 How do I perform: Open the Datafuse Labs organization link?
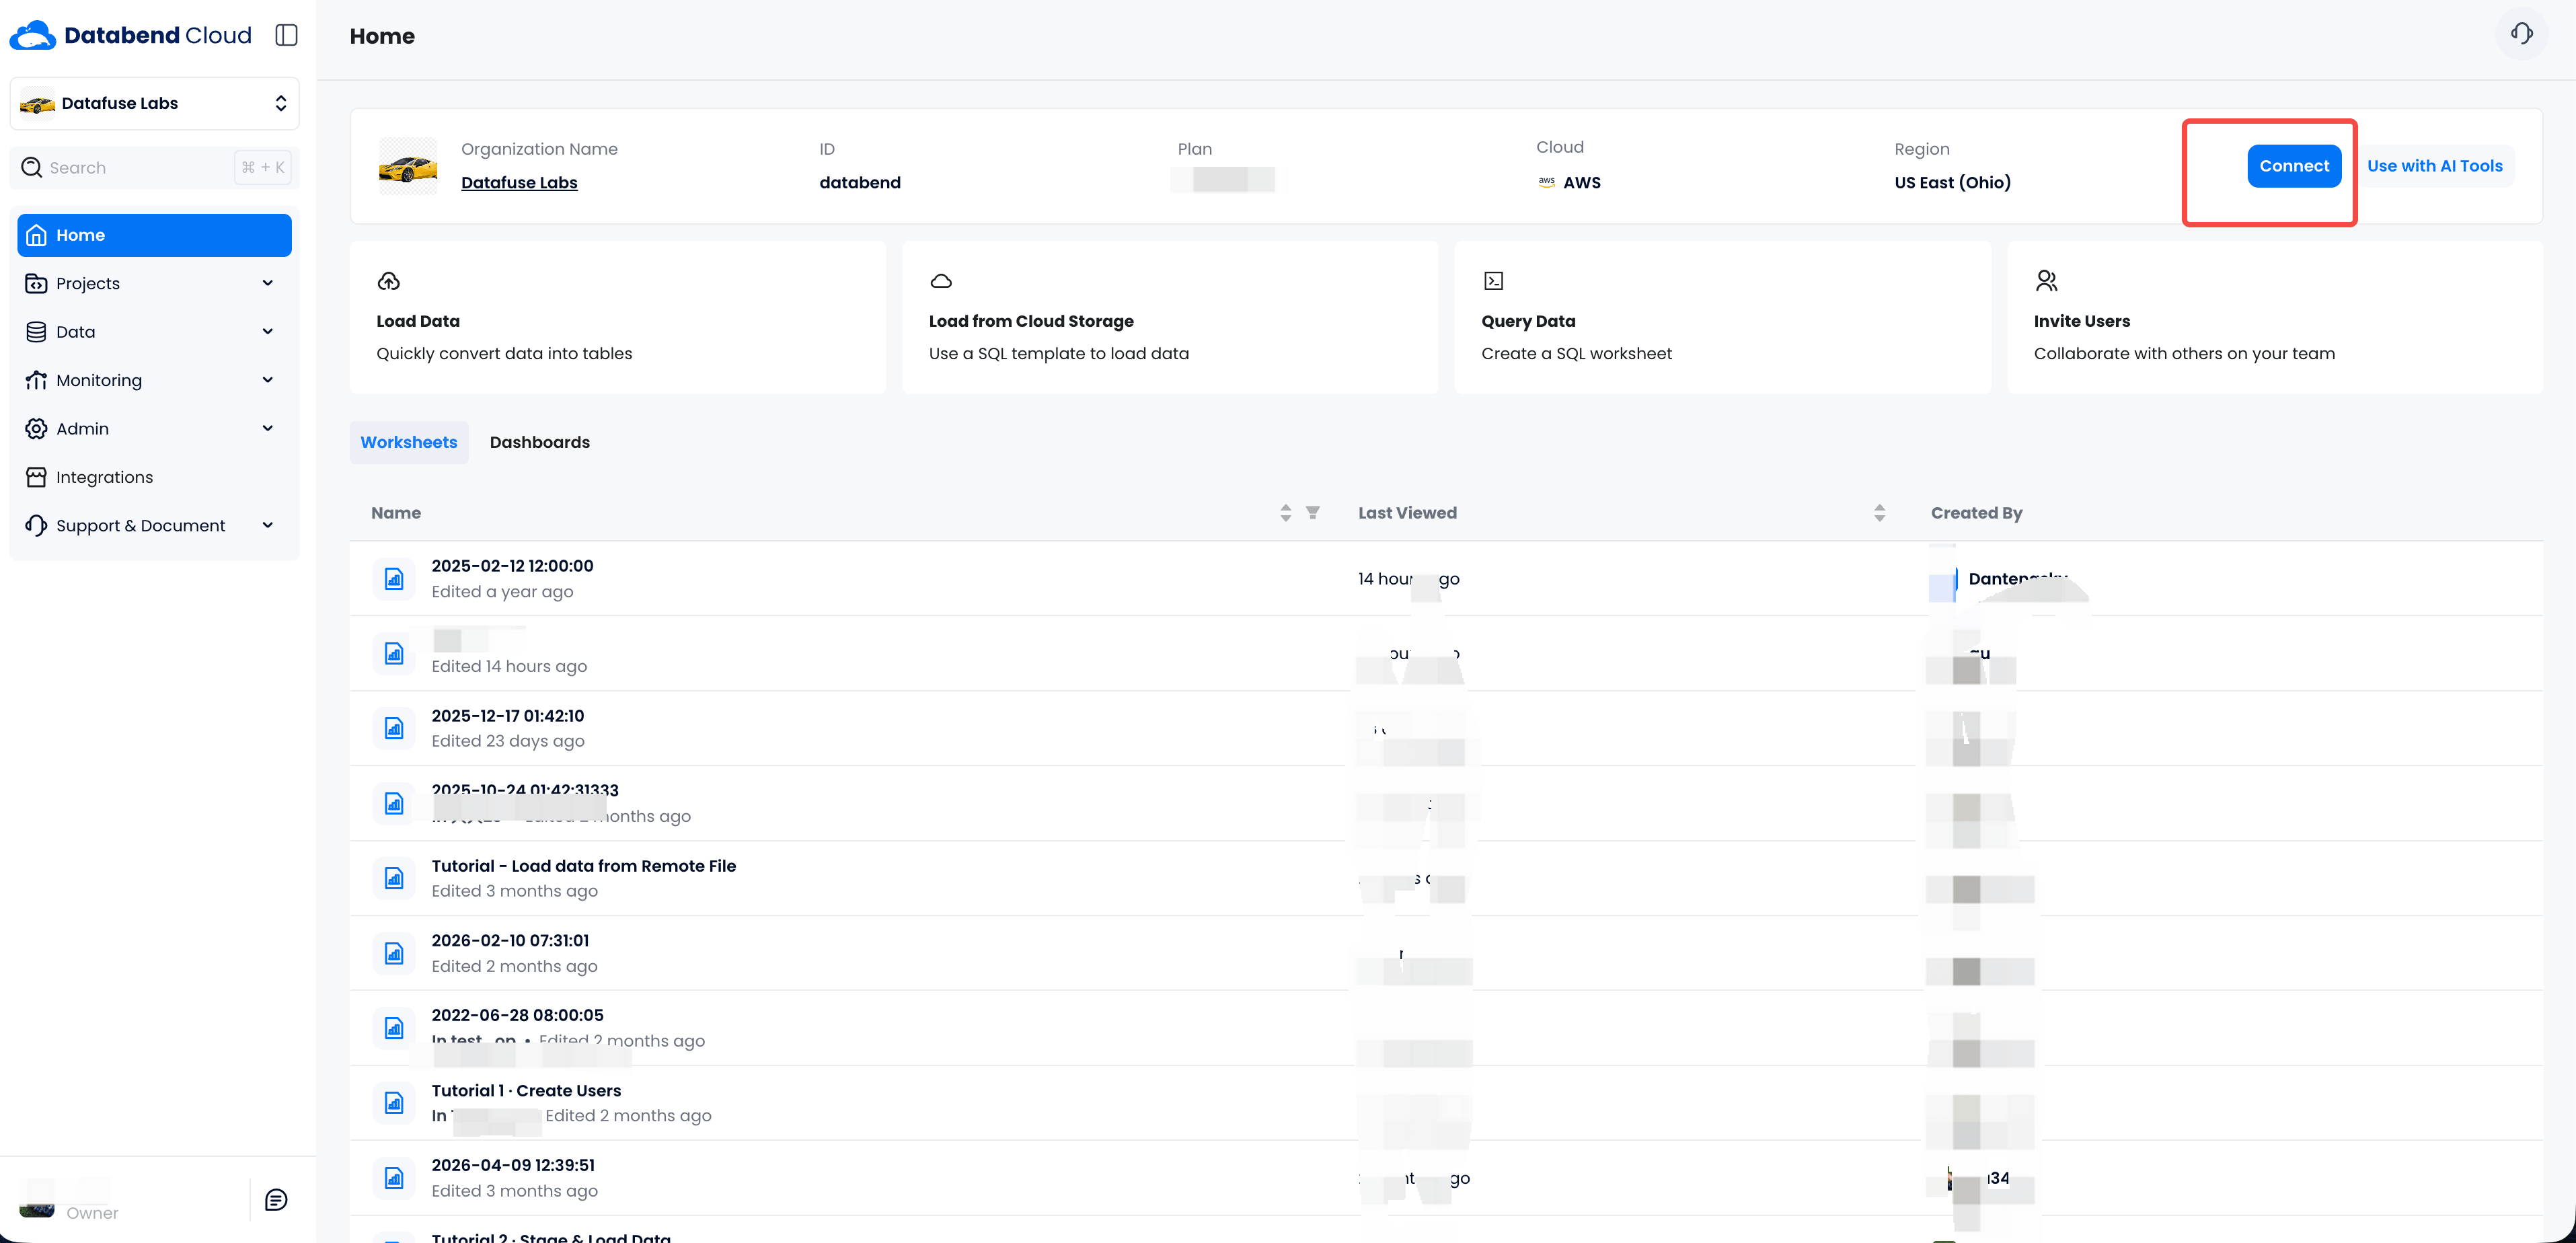coord(519,182)
